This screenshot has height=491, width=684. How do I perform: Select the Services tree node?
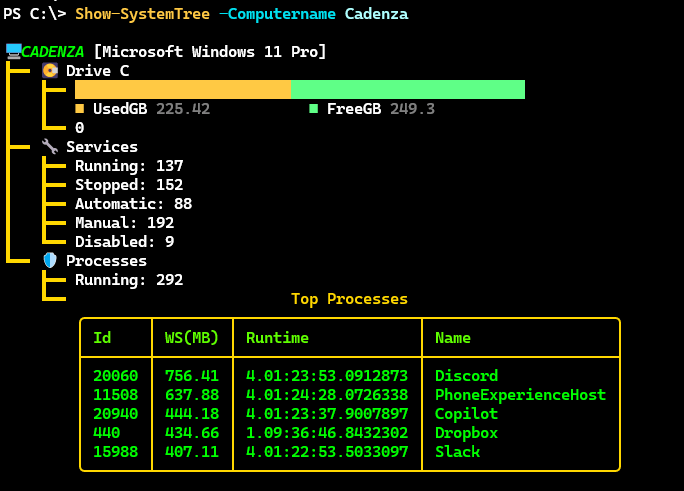(x=102, y=147)
